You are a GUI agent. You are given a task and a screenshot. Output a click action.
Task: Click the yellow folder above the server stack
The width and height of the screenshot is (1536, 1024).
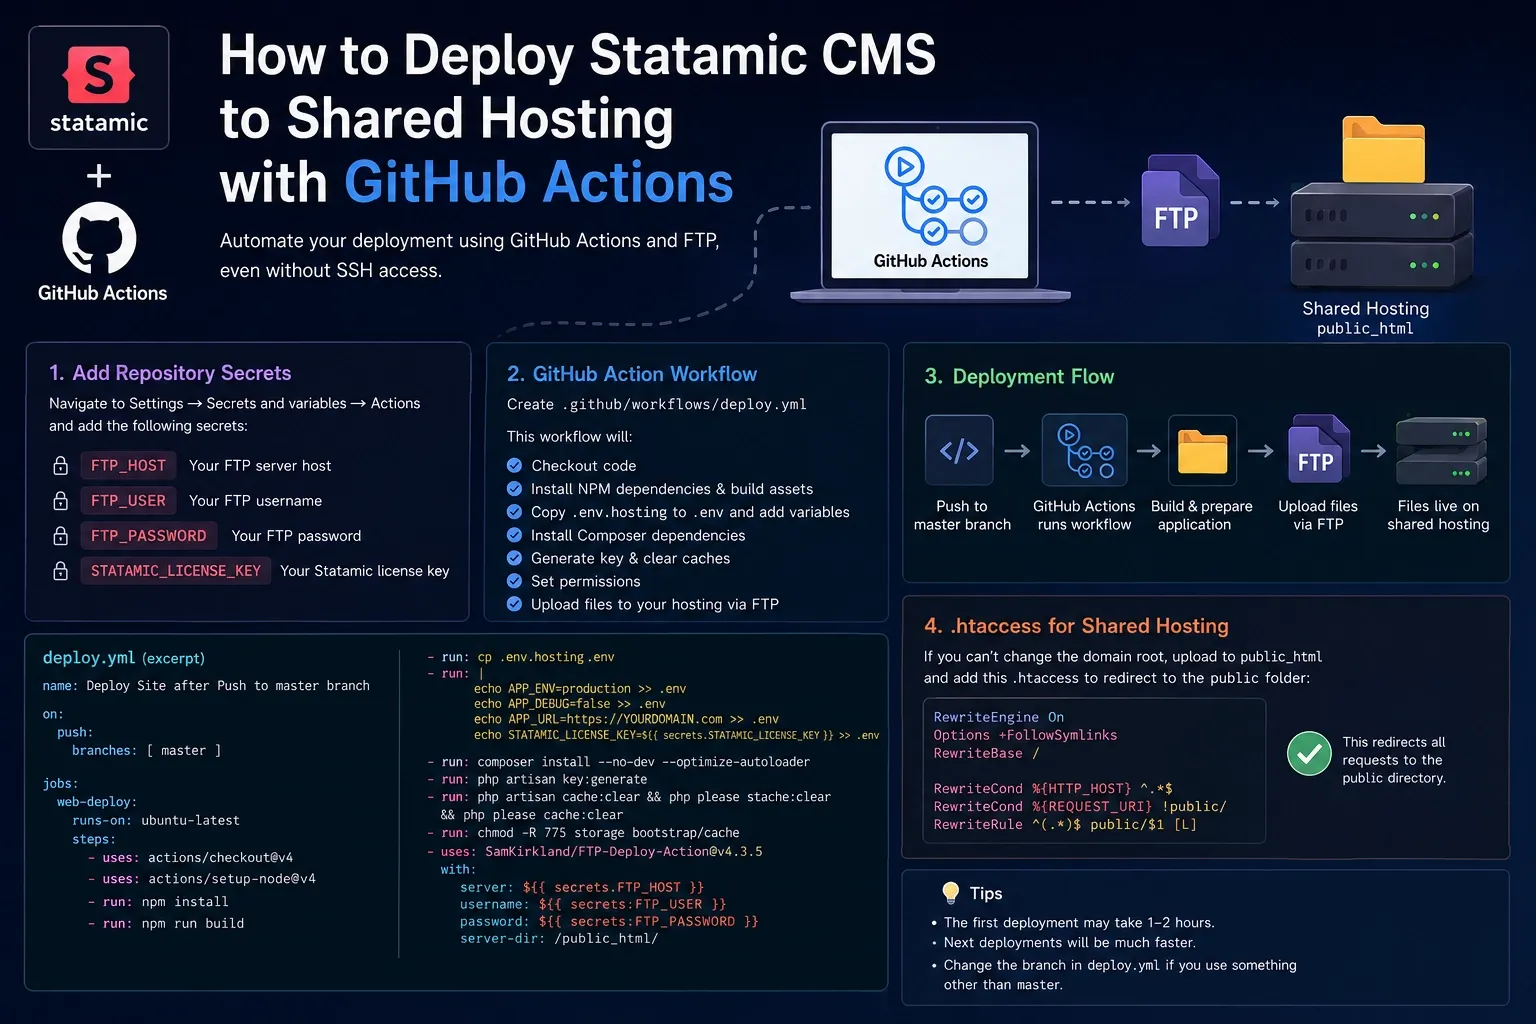coord(1383,150)
